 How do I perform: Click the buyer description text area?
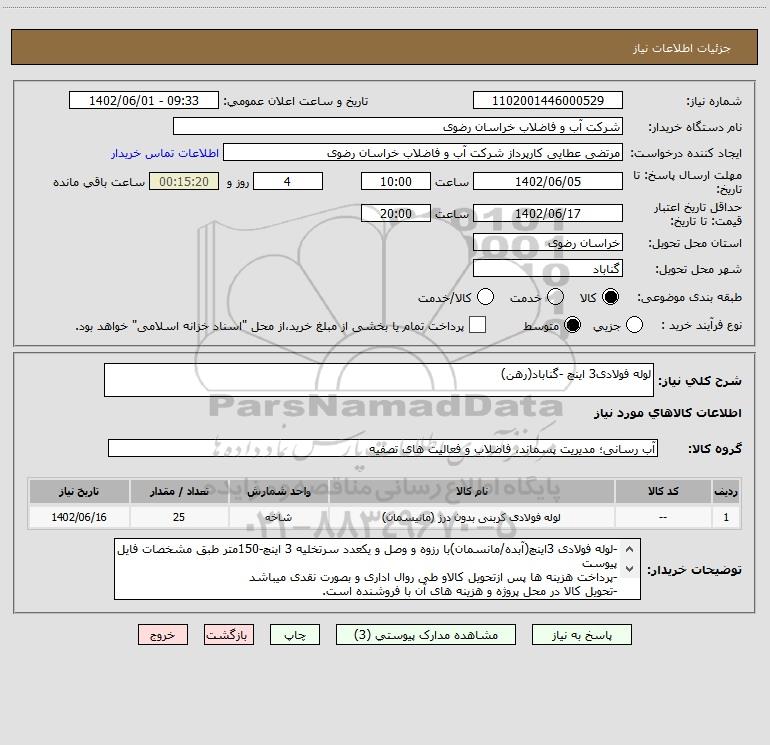coord(377,569)
